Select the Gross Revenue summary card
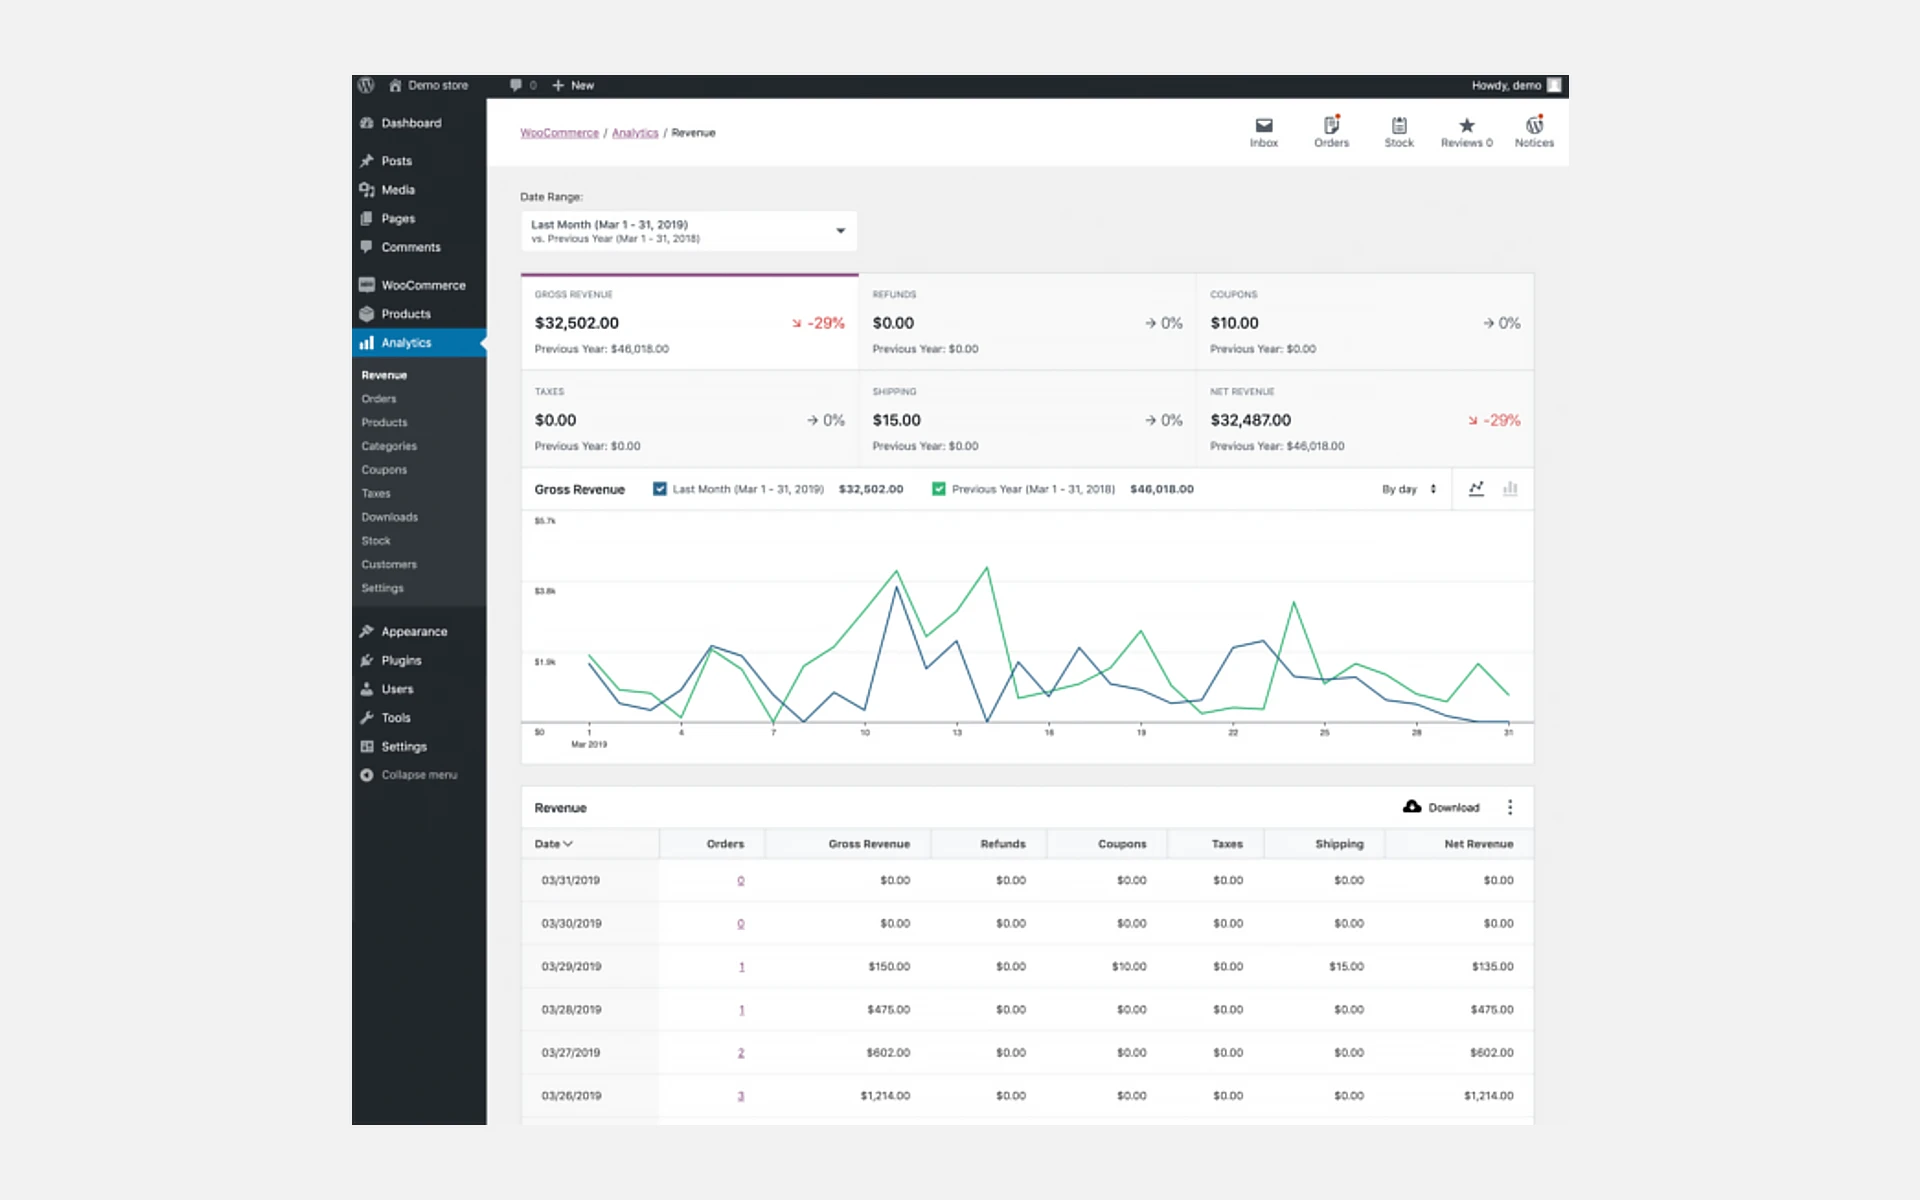1920x1200 pixels. [x=689, y=322]
